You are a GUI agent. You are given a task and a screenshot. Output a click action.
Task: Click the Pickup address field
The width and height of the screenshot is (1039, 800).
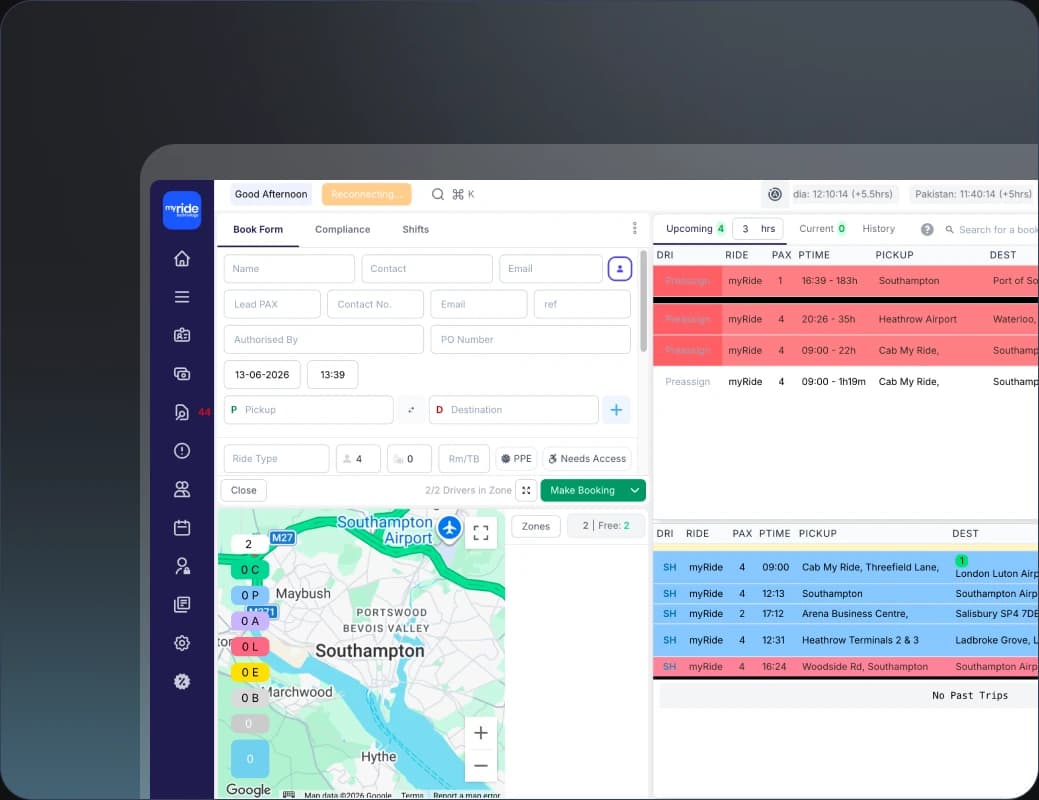click(309, 410)
